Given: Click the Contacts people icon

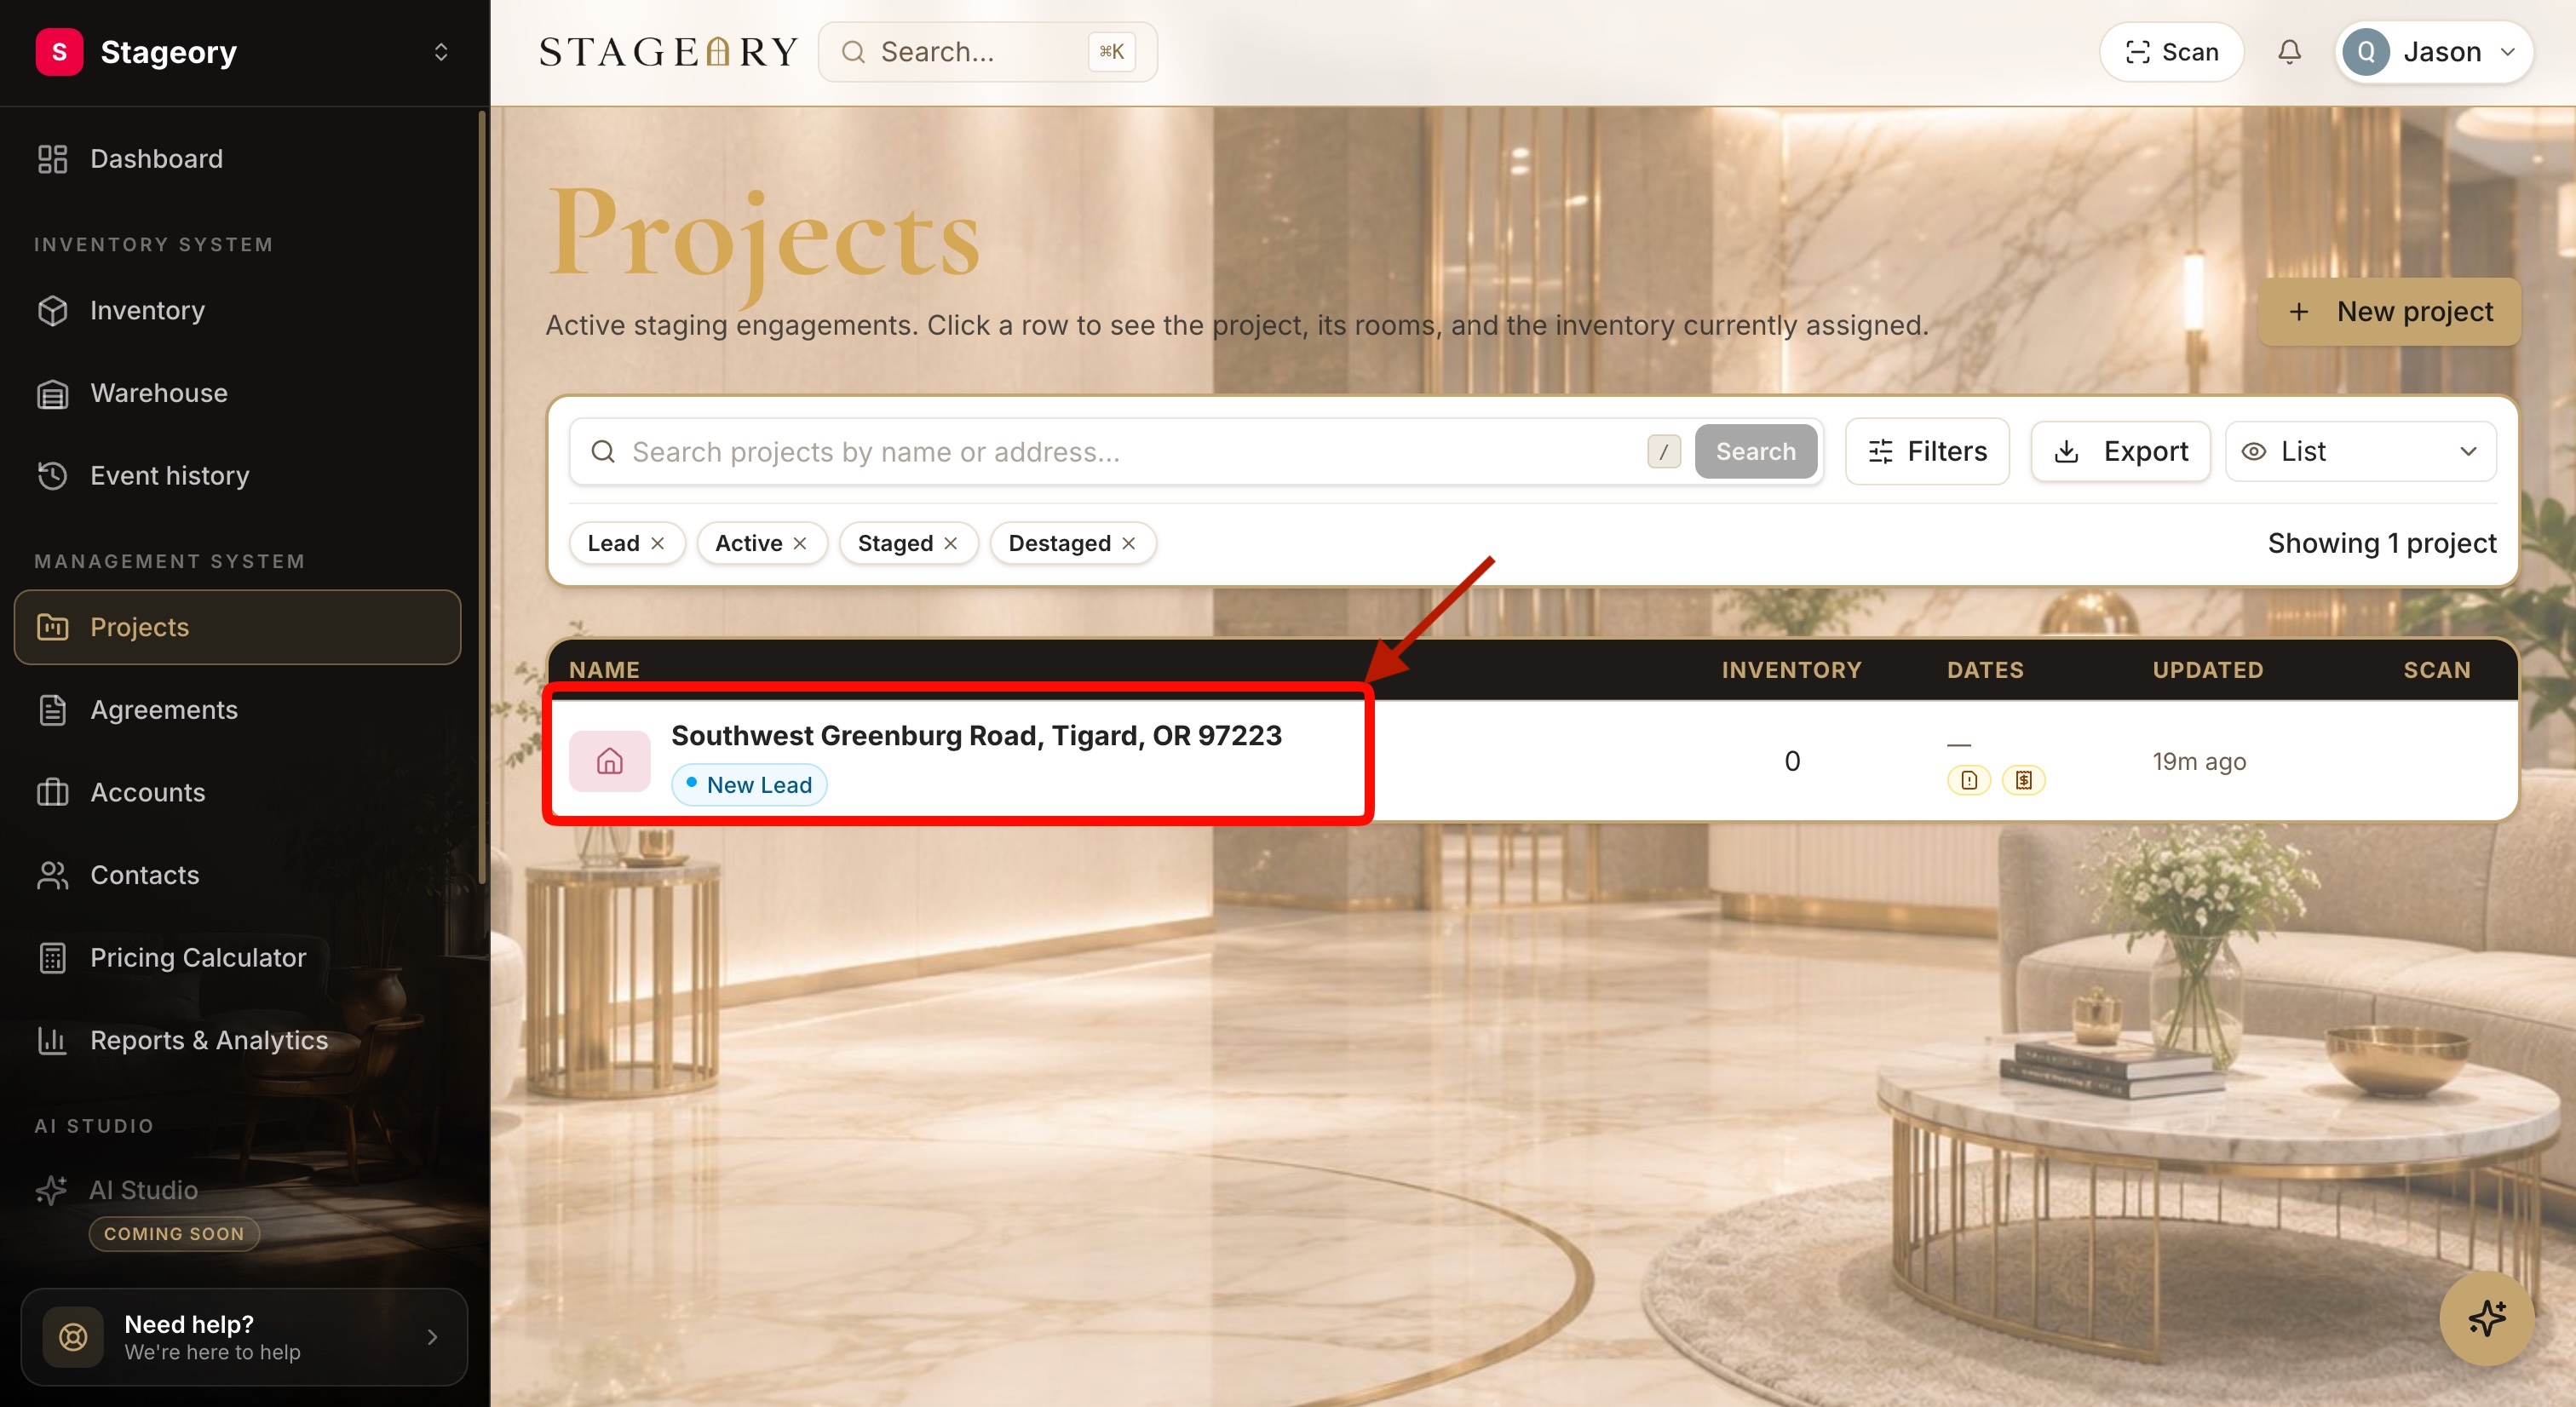Looking at the screenshot, I should (52, 875).
